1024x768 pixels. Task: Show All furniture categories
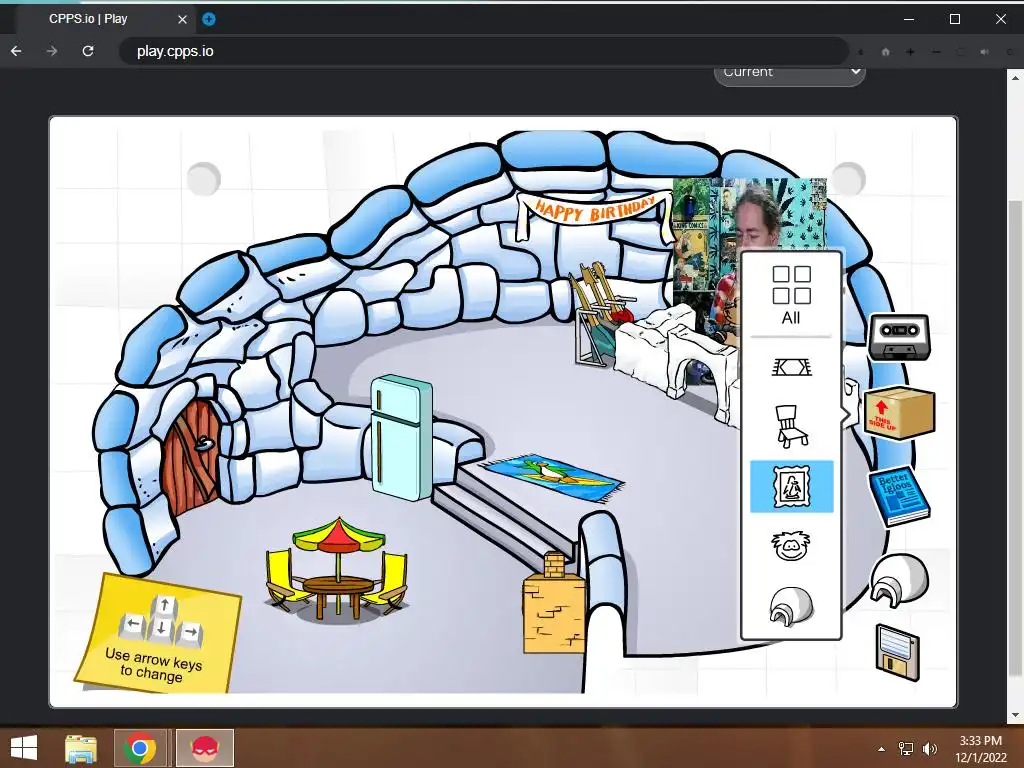pyautogui.click(x=792, y=295)
